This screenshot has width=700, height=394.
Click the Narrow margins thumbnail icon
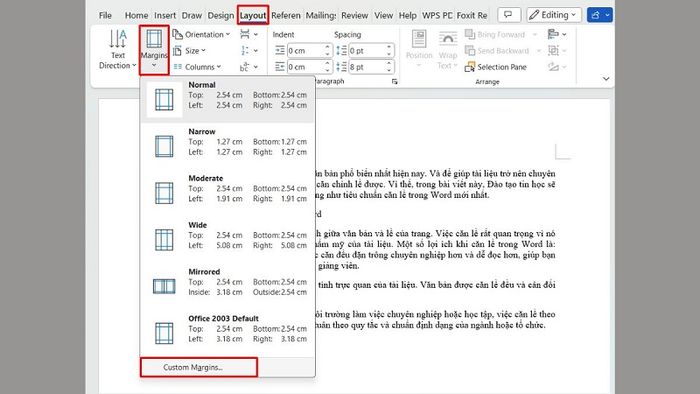coord(164,146)
